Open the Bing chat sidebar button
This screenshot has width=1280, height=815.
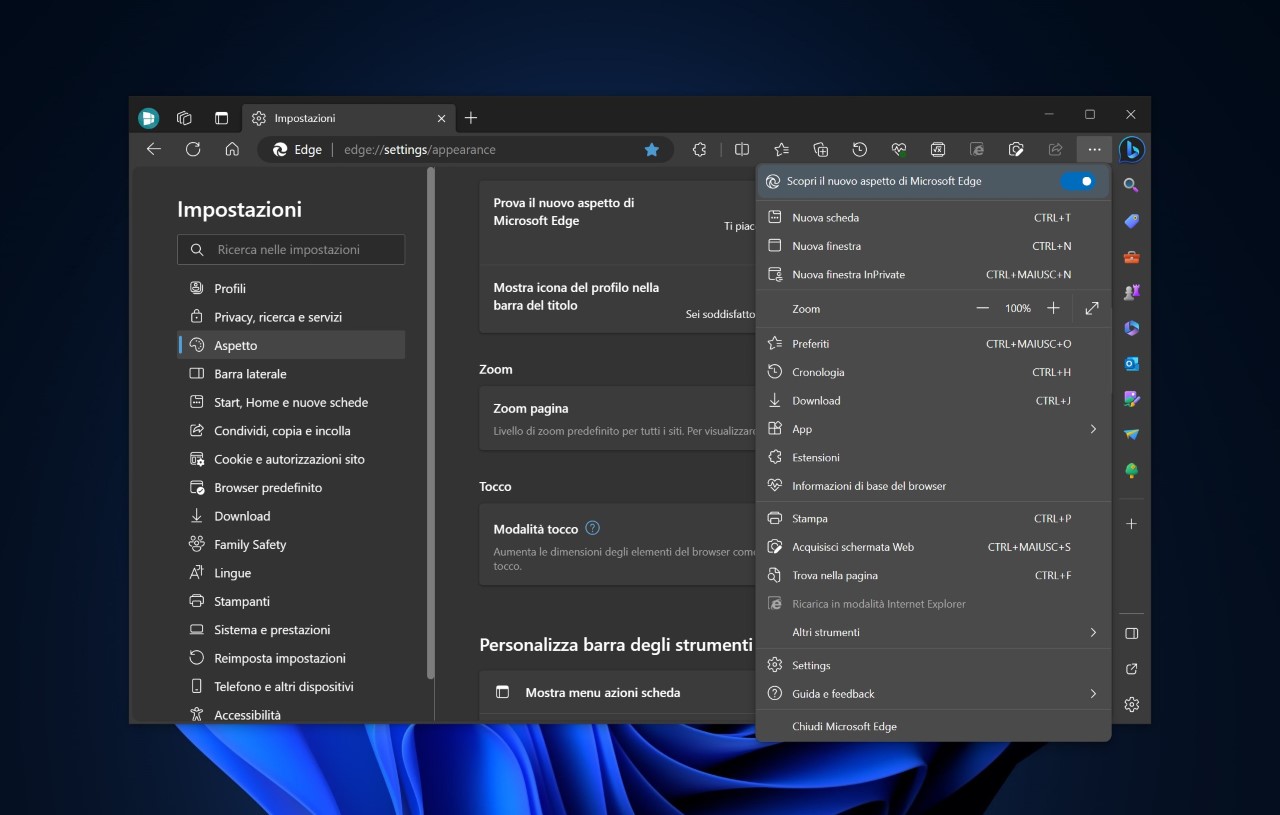click(x=1132, y=149)
